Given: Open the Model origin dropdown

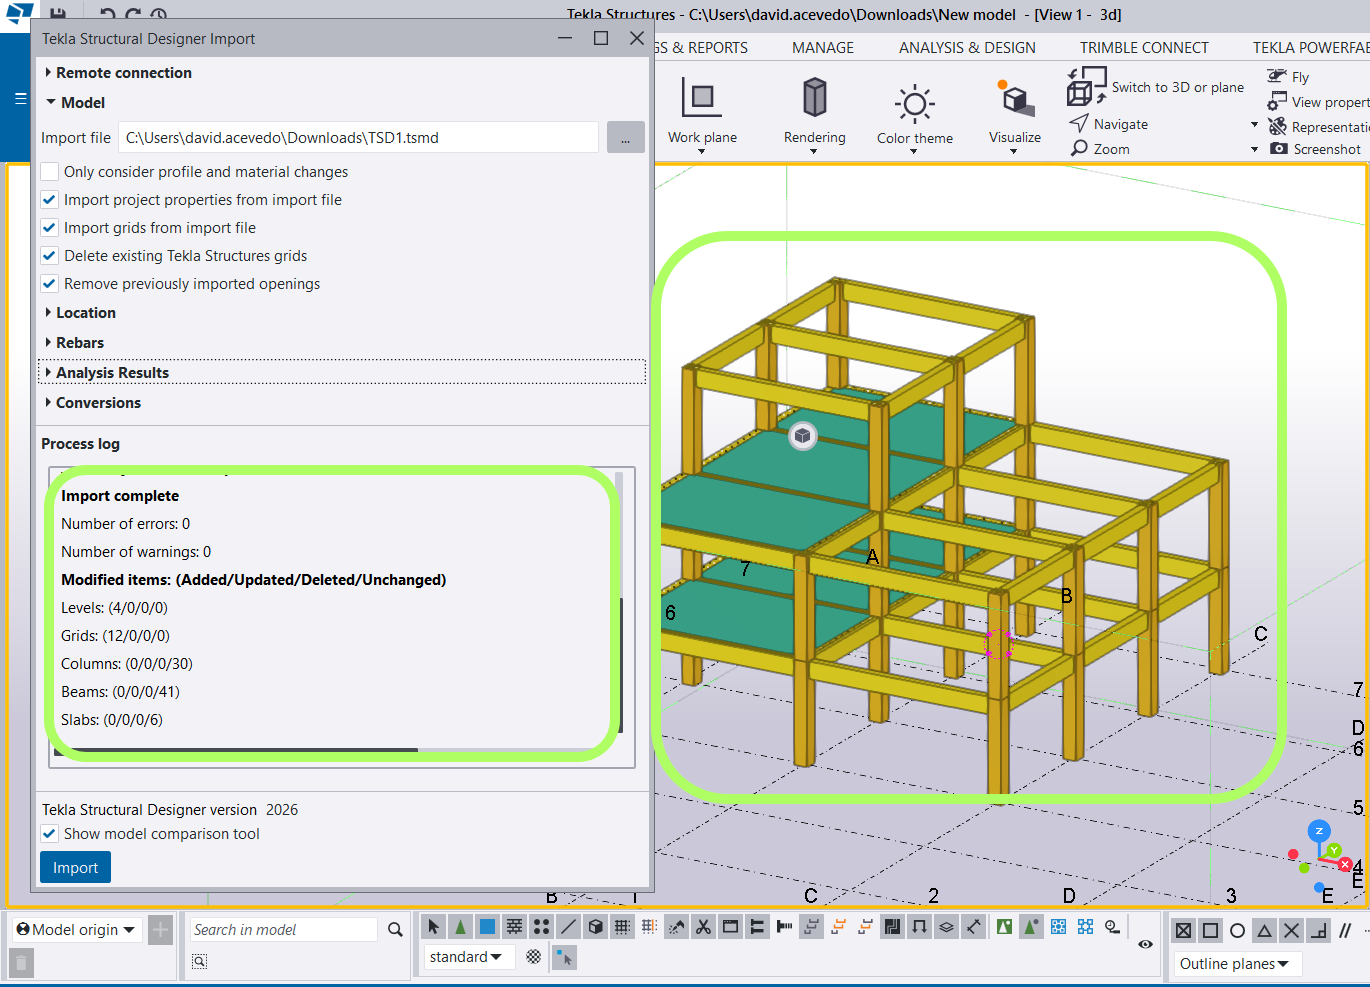Looking at the screenshot, I should point(76,930).
